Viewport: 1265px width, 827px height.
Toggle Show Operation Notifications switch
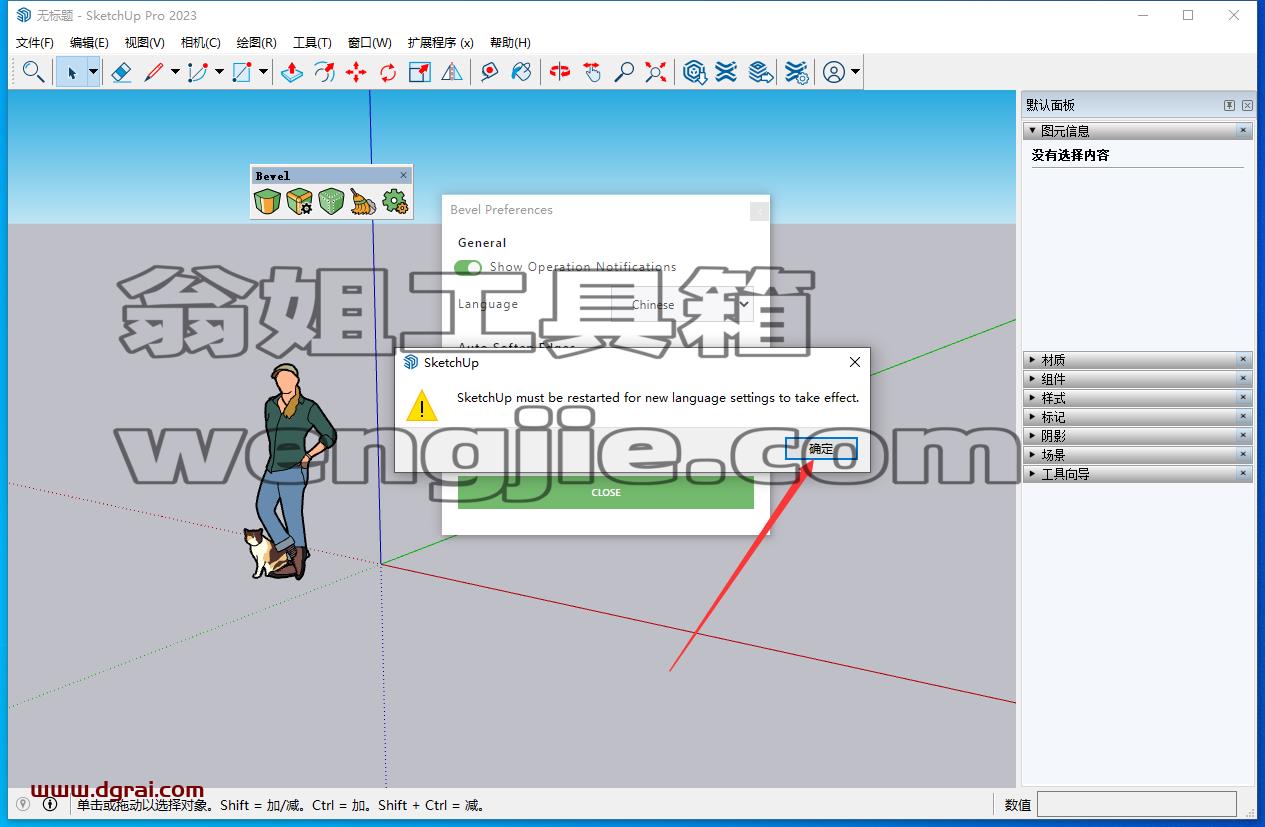pyautogui.click(x=468, y=267)
